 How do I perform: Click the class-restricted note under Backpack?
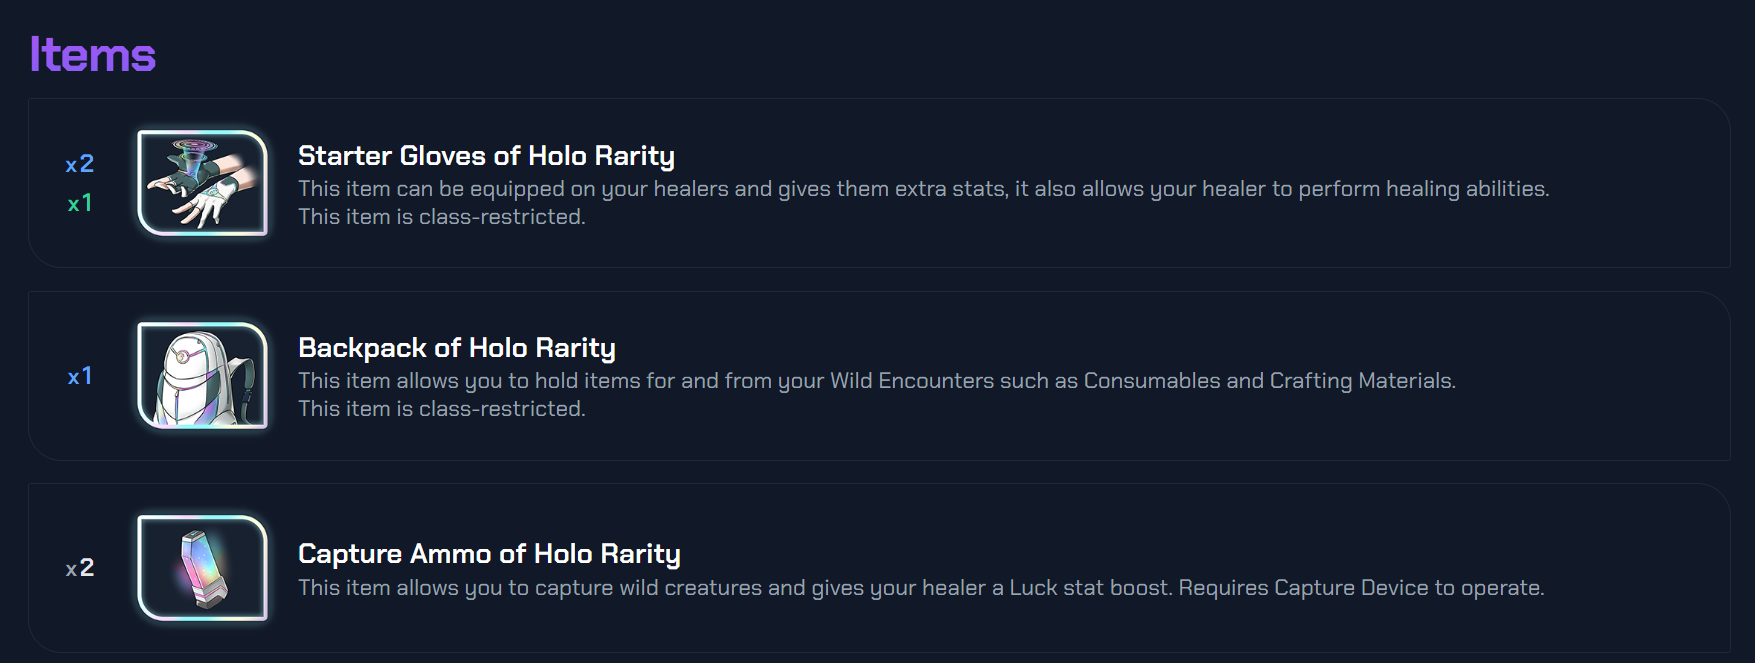click(441, 409)
